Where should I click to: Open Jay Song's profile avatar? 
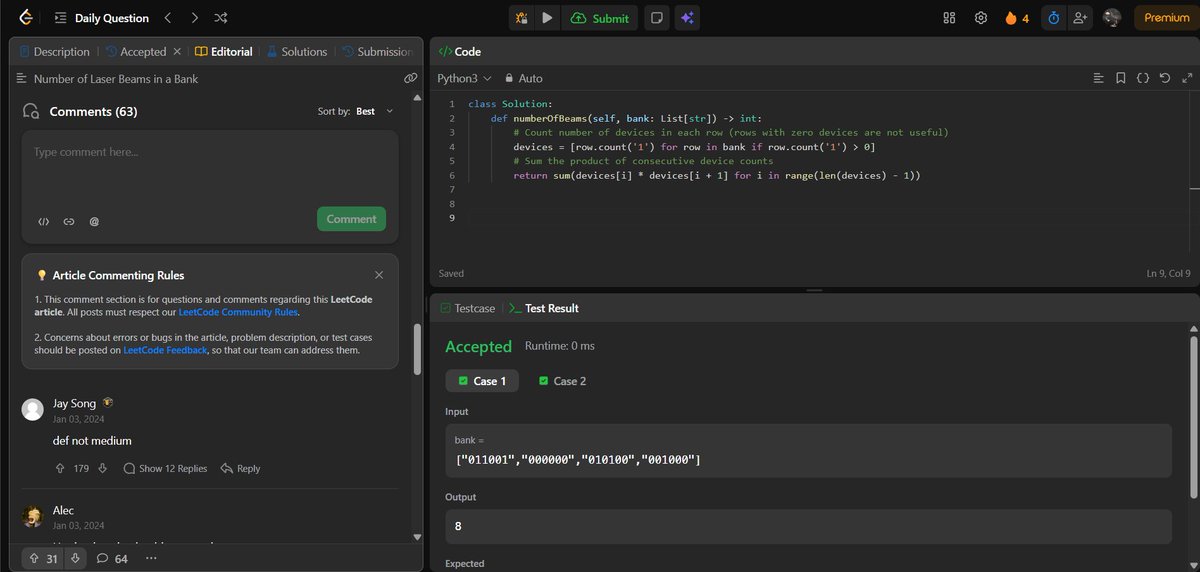33,408
